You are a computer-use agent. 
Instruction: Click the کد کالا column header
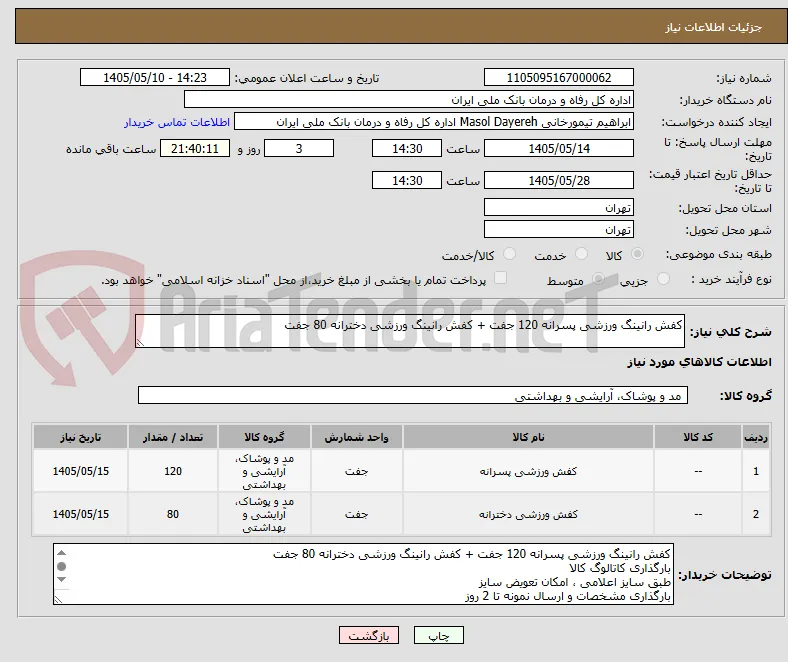[698, 437]
